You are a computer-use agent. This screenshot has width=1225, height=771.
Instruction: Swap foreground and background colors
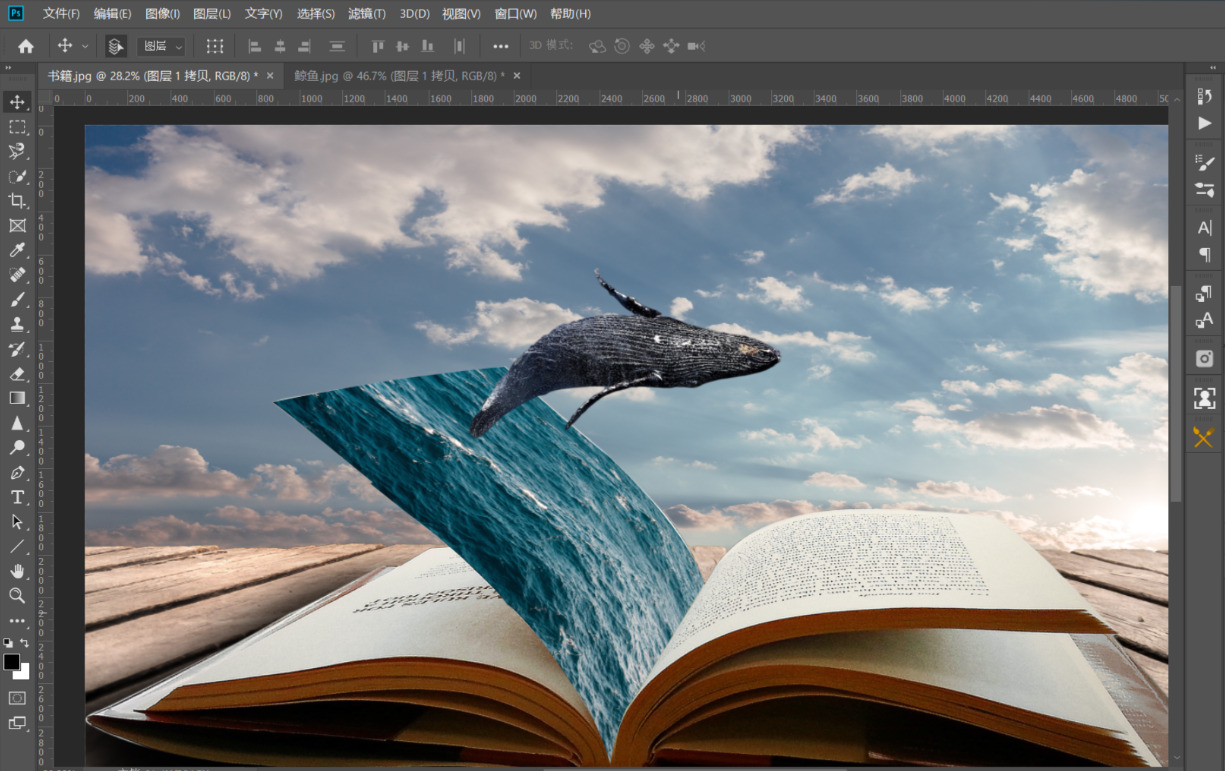point(25,643)
